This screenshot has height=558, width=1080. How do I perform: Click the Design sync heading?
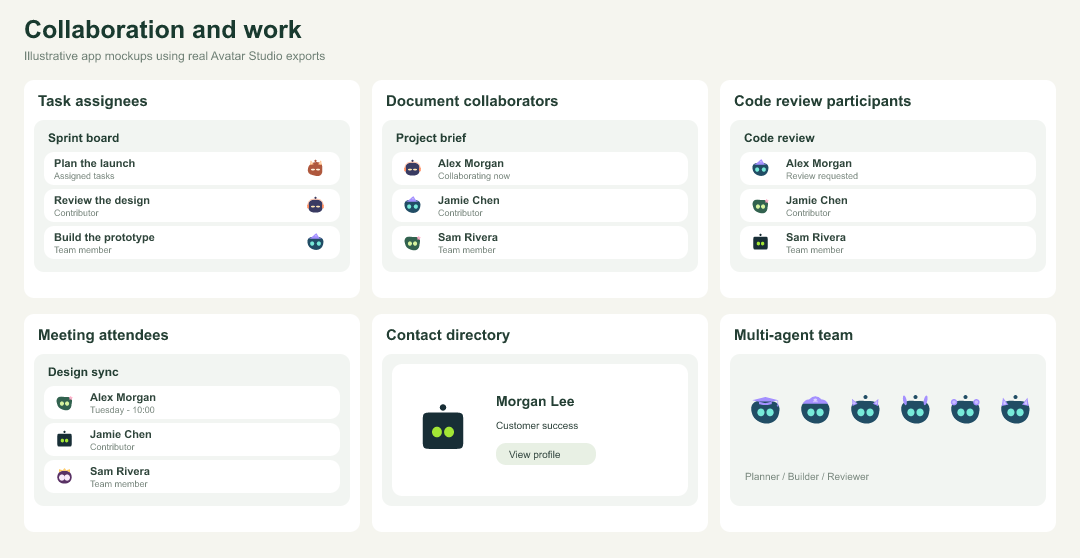83,372
